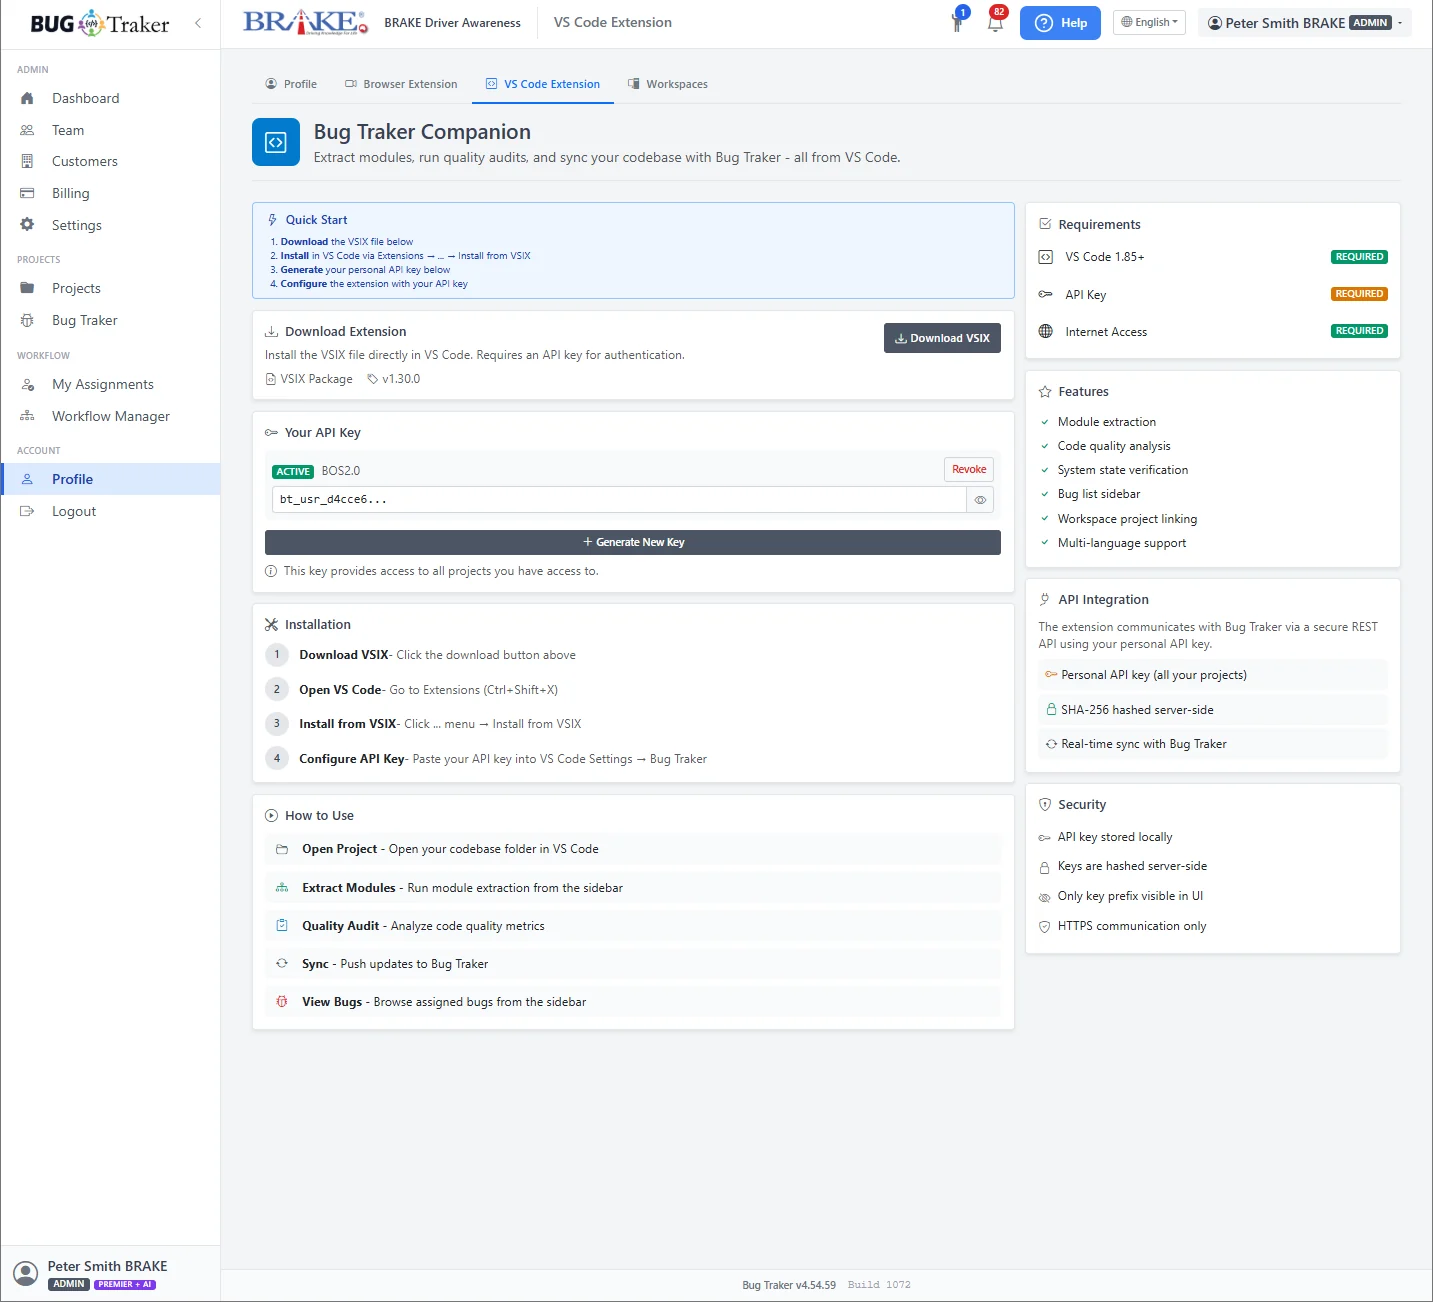The image size is (1433, 1302).
Task: Click the Customers building icon
Action: (27, 161)
